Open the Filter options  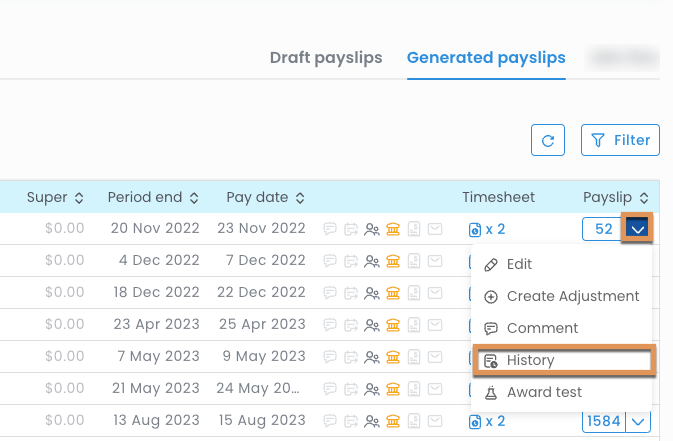(620, 140)
